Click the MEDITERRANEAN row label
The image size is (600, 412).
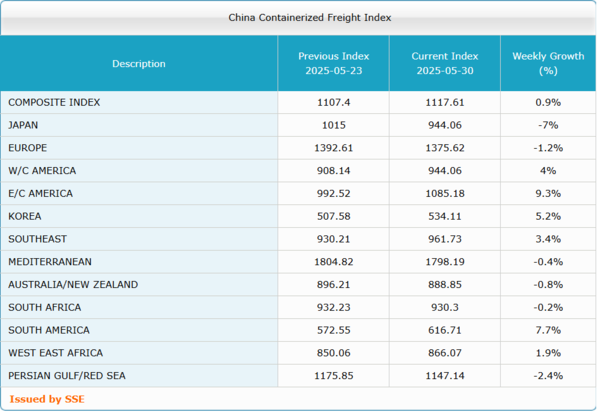click(x=50, y=262)
